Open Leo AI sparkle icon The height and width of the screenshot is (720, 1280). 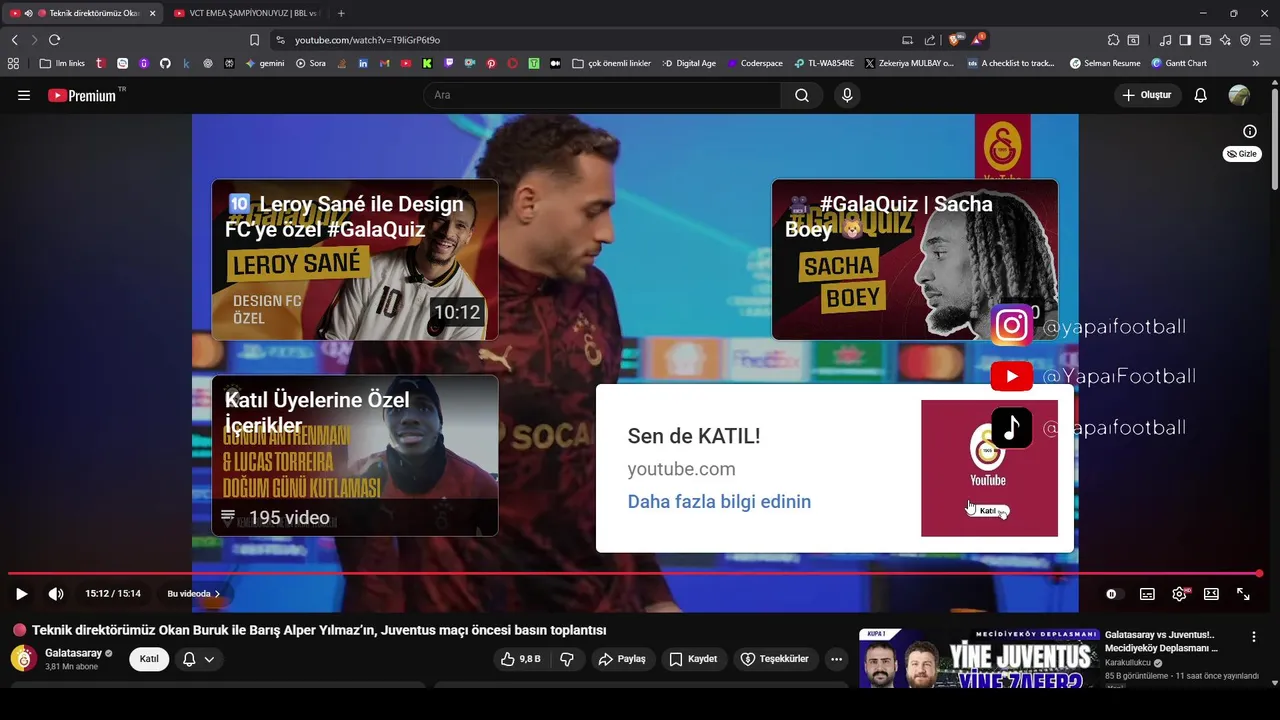tap(1225, 40)
